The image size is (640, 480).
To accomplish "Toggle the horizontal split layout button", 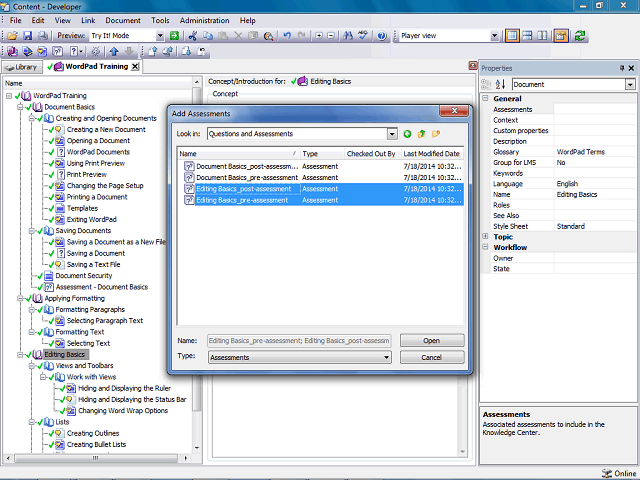I will (x=527, y=36).
